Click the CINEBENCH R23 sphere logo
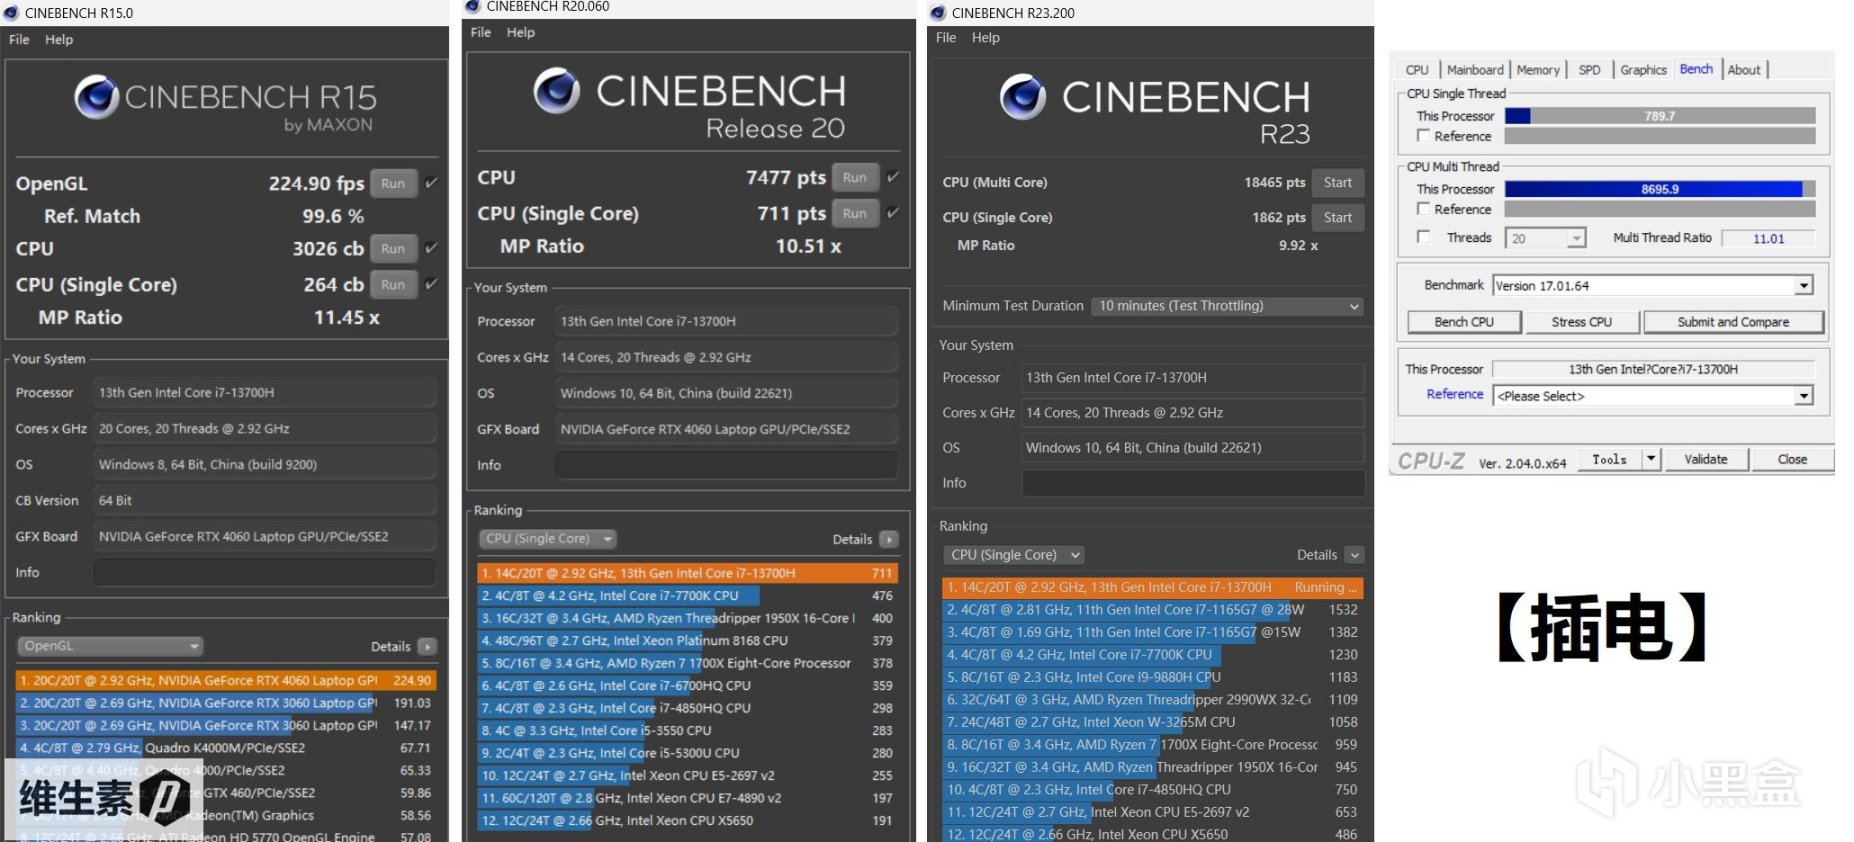1854x842 pixels. coord(1023,97)
